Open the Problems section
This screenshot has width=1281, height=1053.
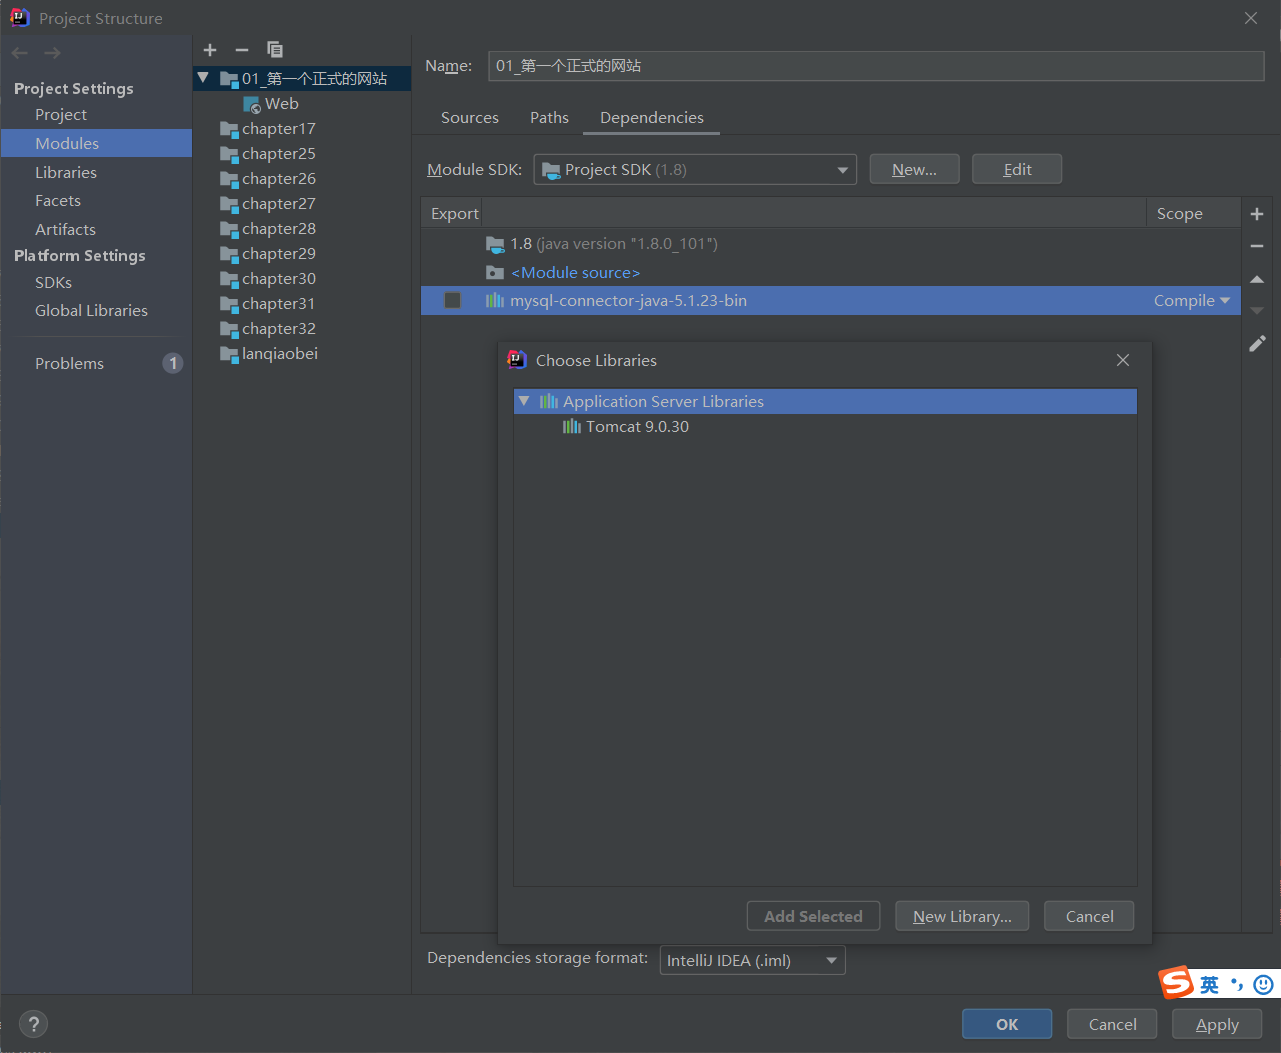69,364
